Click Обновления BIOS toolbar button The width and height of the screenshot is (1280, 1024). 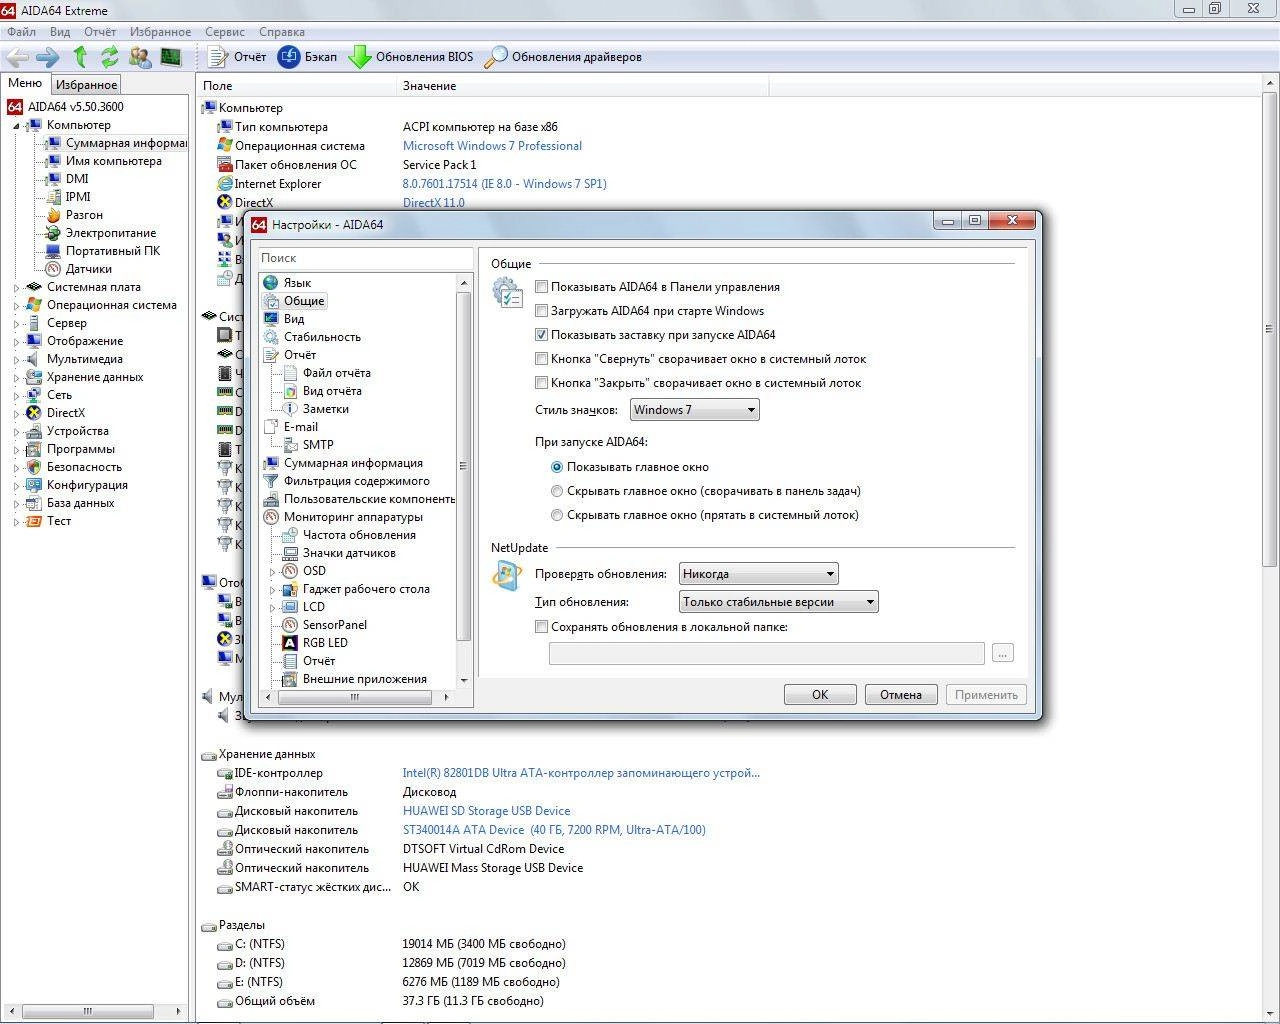(x=411, y=57)
